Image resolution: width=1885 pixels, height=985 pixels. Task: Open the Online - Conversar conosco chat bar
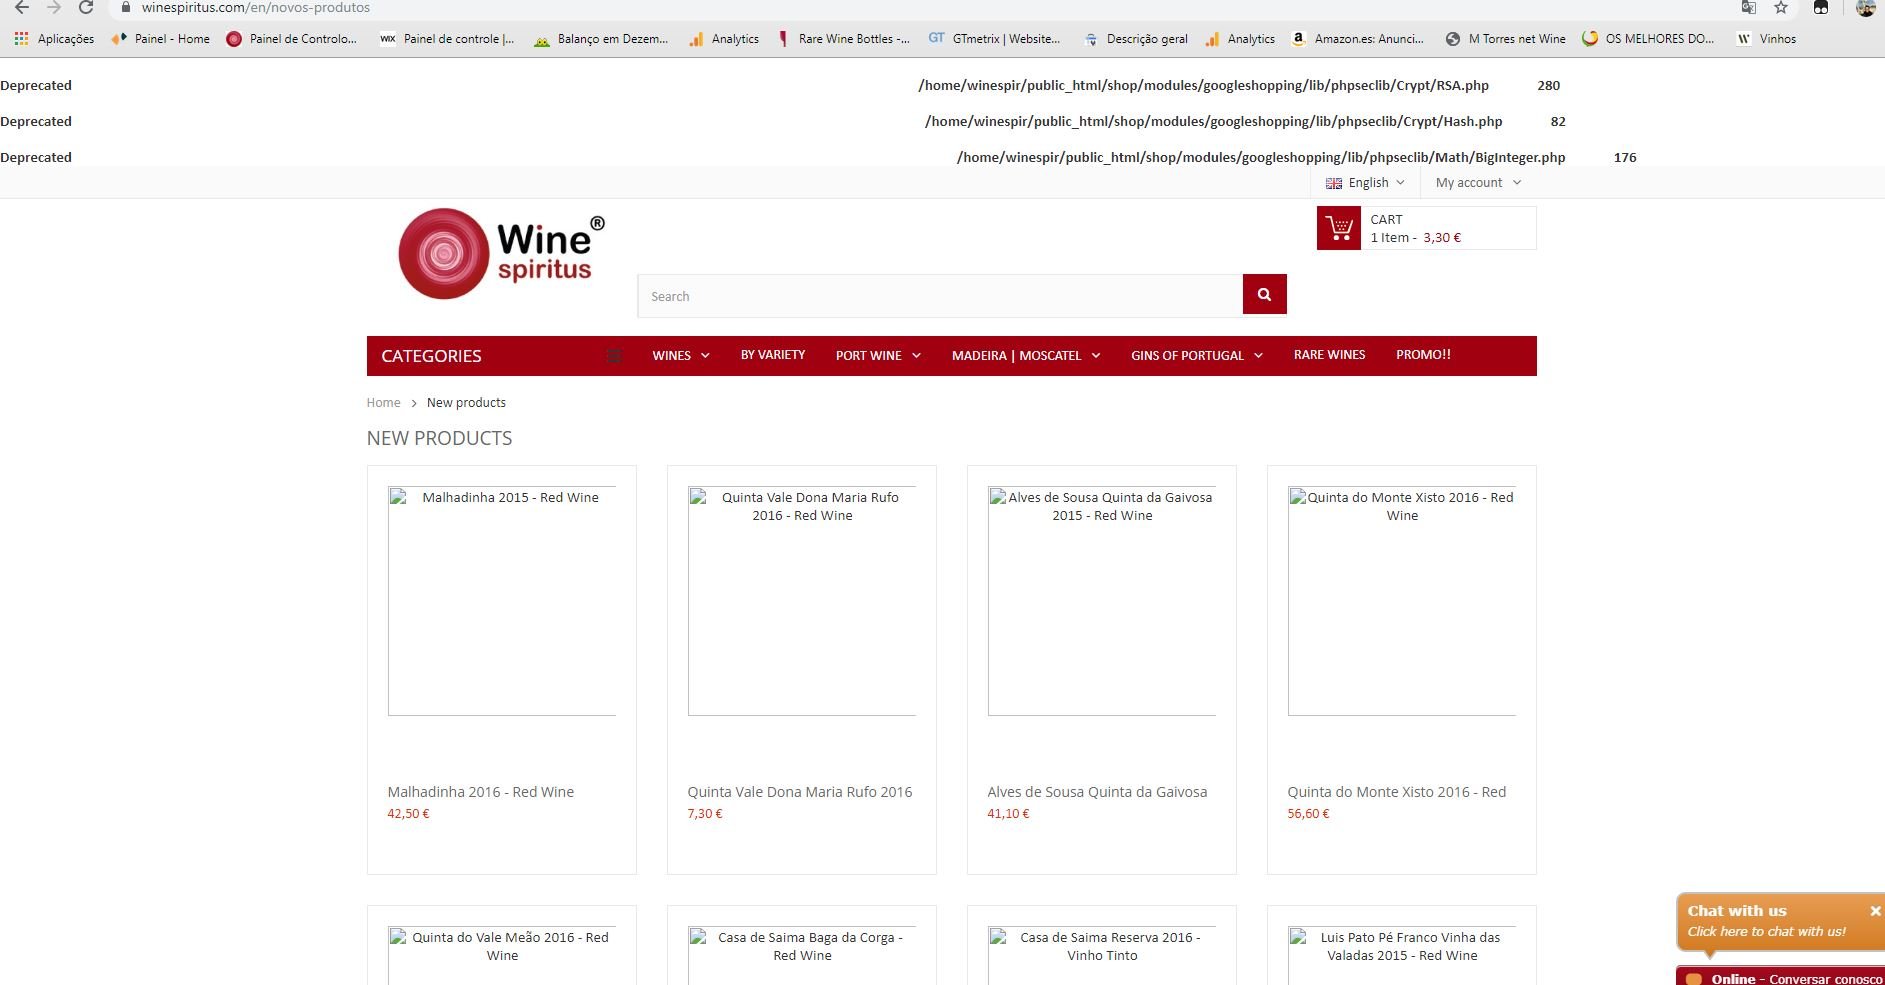pos(1782,977)
